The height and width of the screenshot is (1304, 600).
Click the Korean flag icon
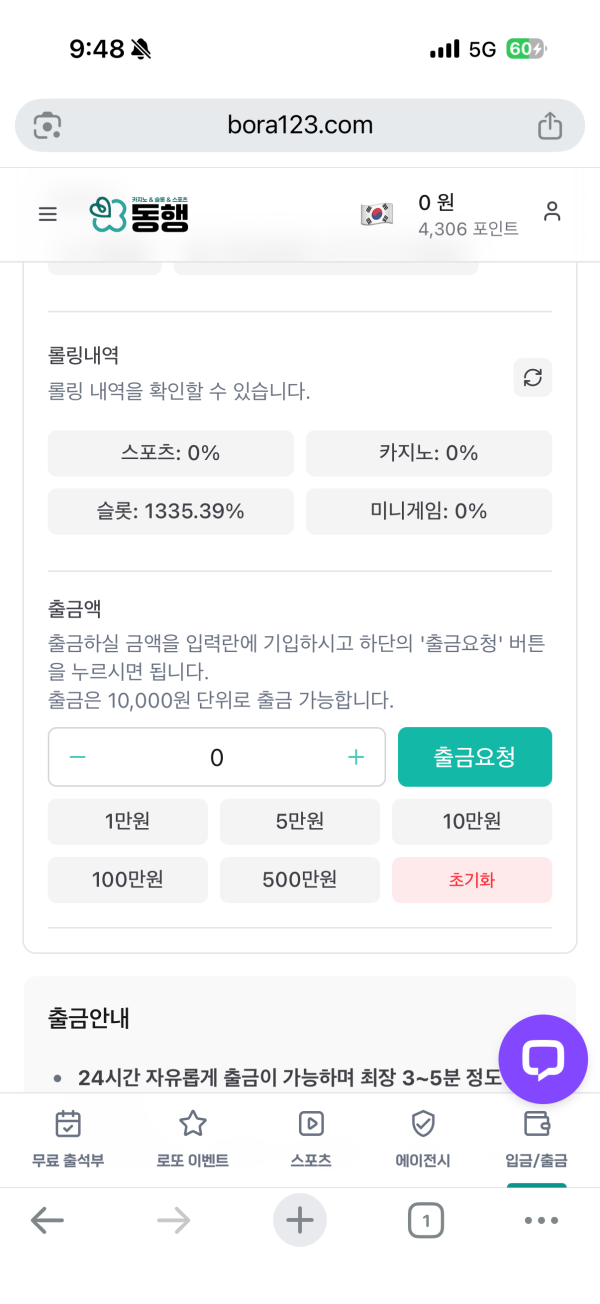tap(377, 214)
